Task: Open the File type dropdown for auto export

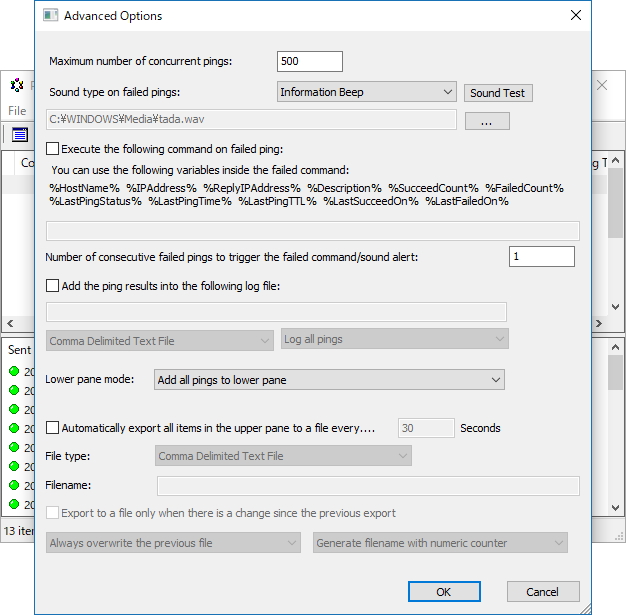Action: (x=283, y=456)
